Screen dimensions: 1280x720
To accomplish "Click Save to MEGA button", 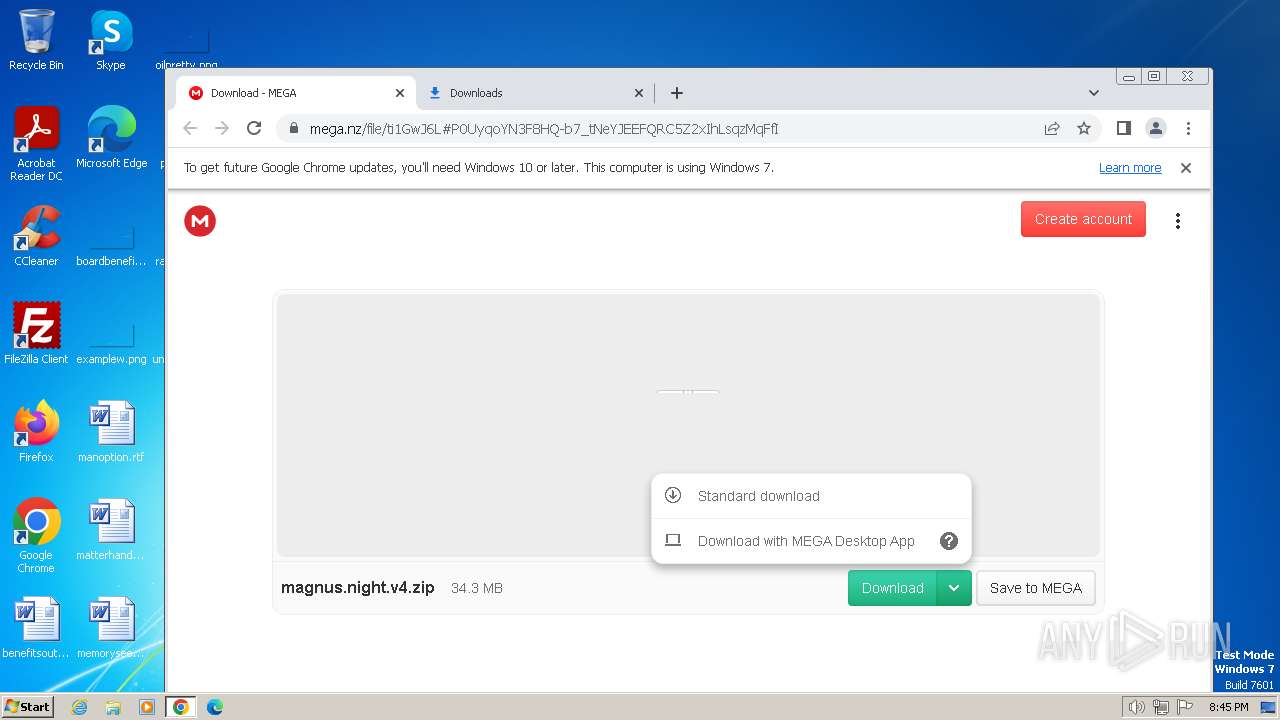I will pos(1036,588).
